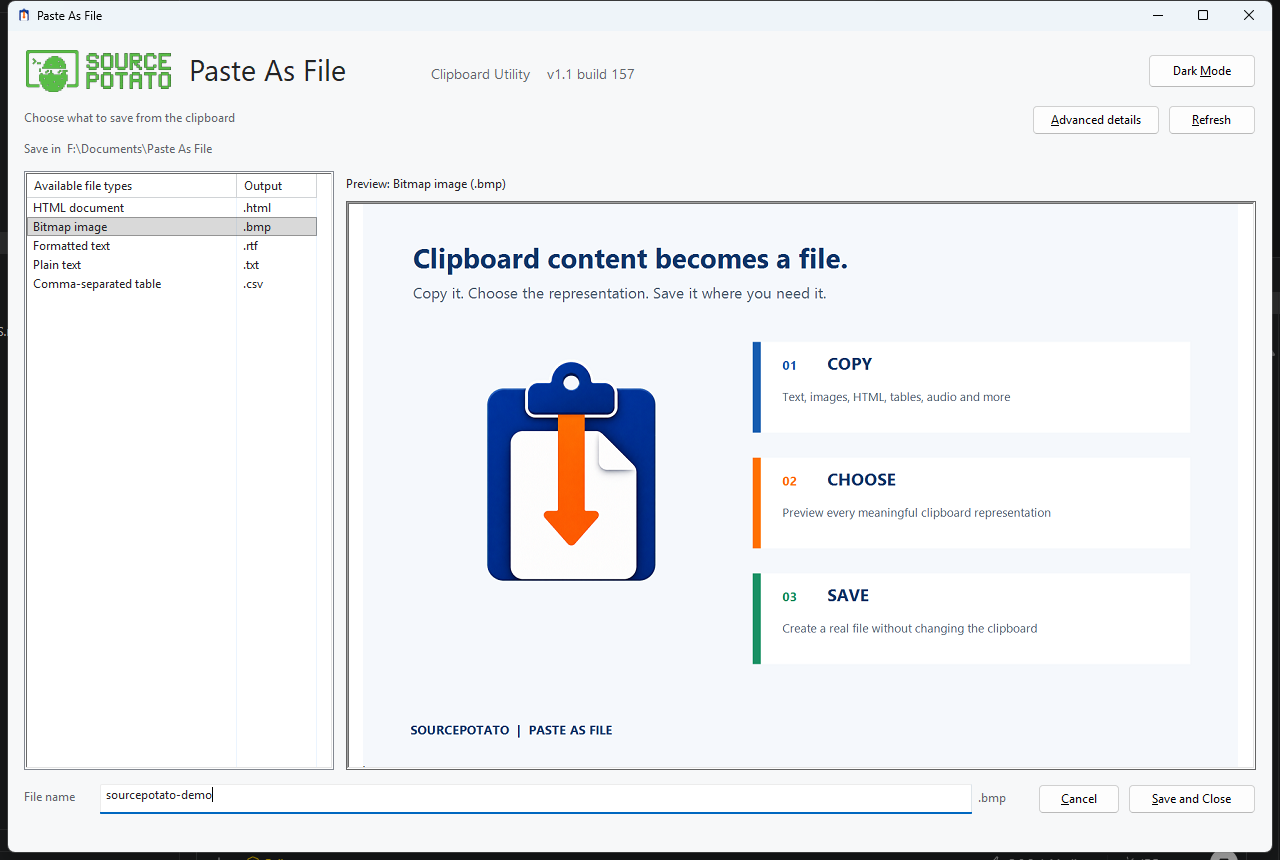The image size is (1280, 860).
Task: Open Advanced details
Action: (1095, 120)
